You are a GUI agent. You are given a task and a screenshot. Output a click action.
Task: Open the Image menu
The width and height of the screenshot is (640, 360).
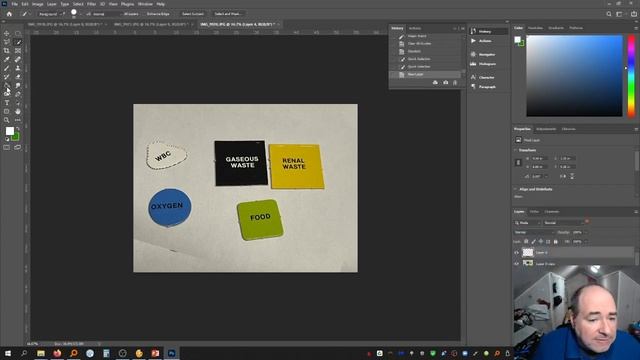(x=37, y=4)
